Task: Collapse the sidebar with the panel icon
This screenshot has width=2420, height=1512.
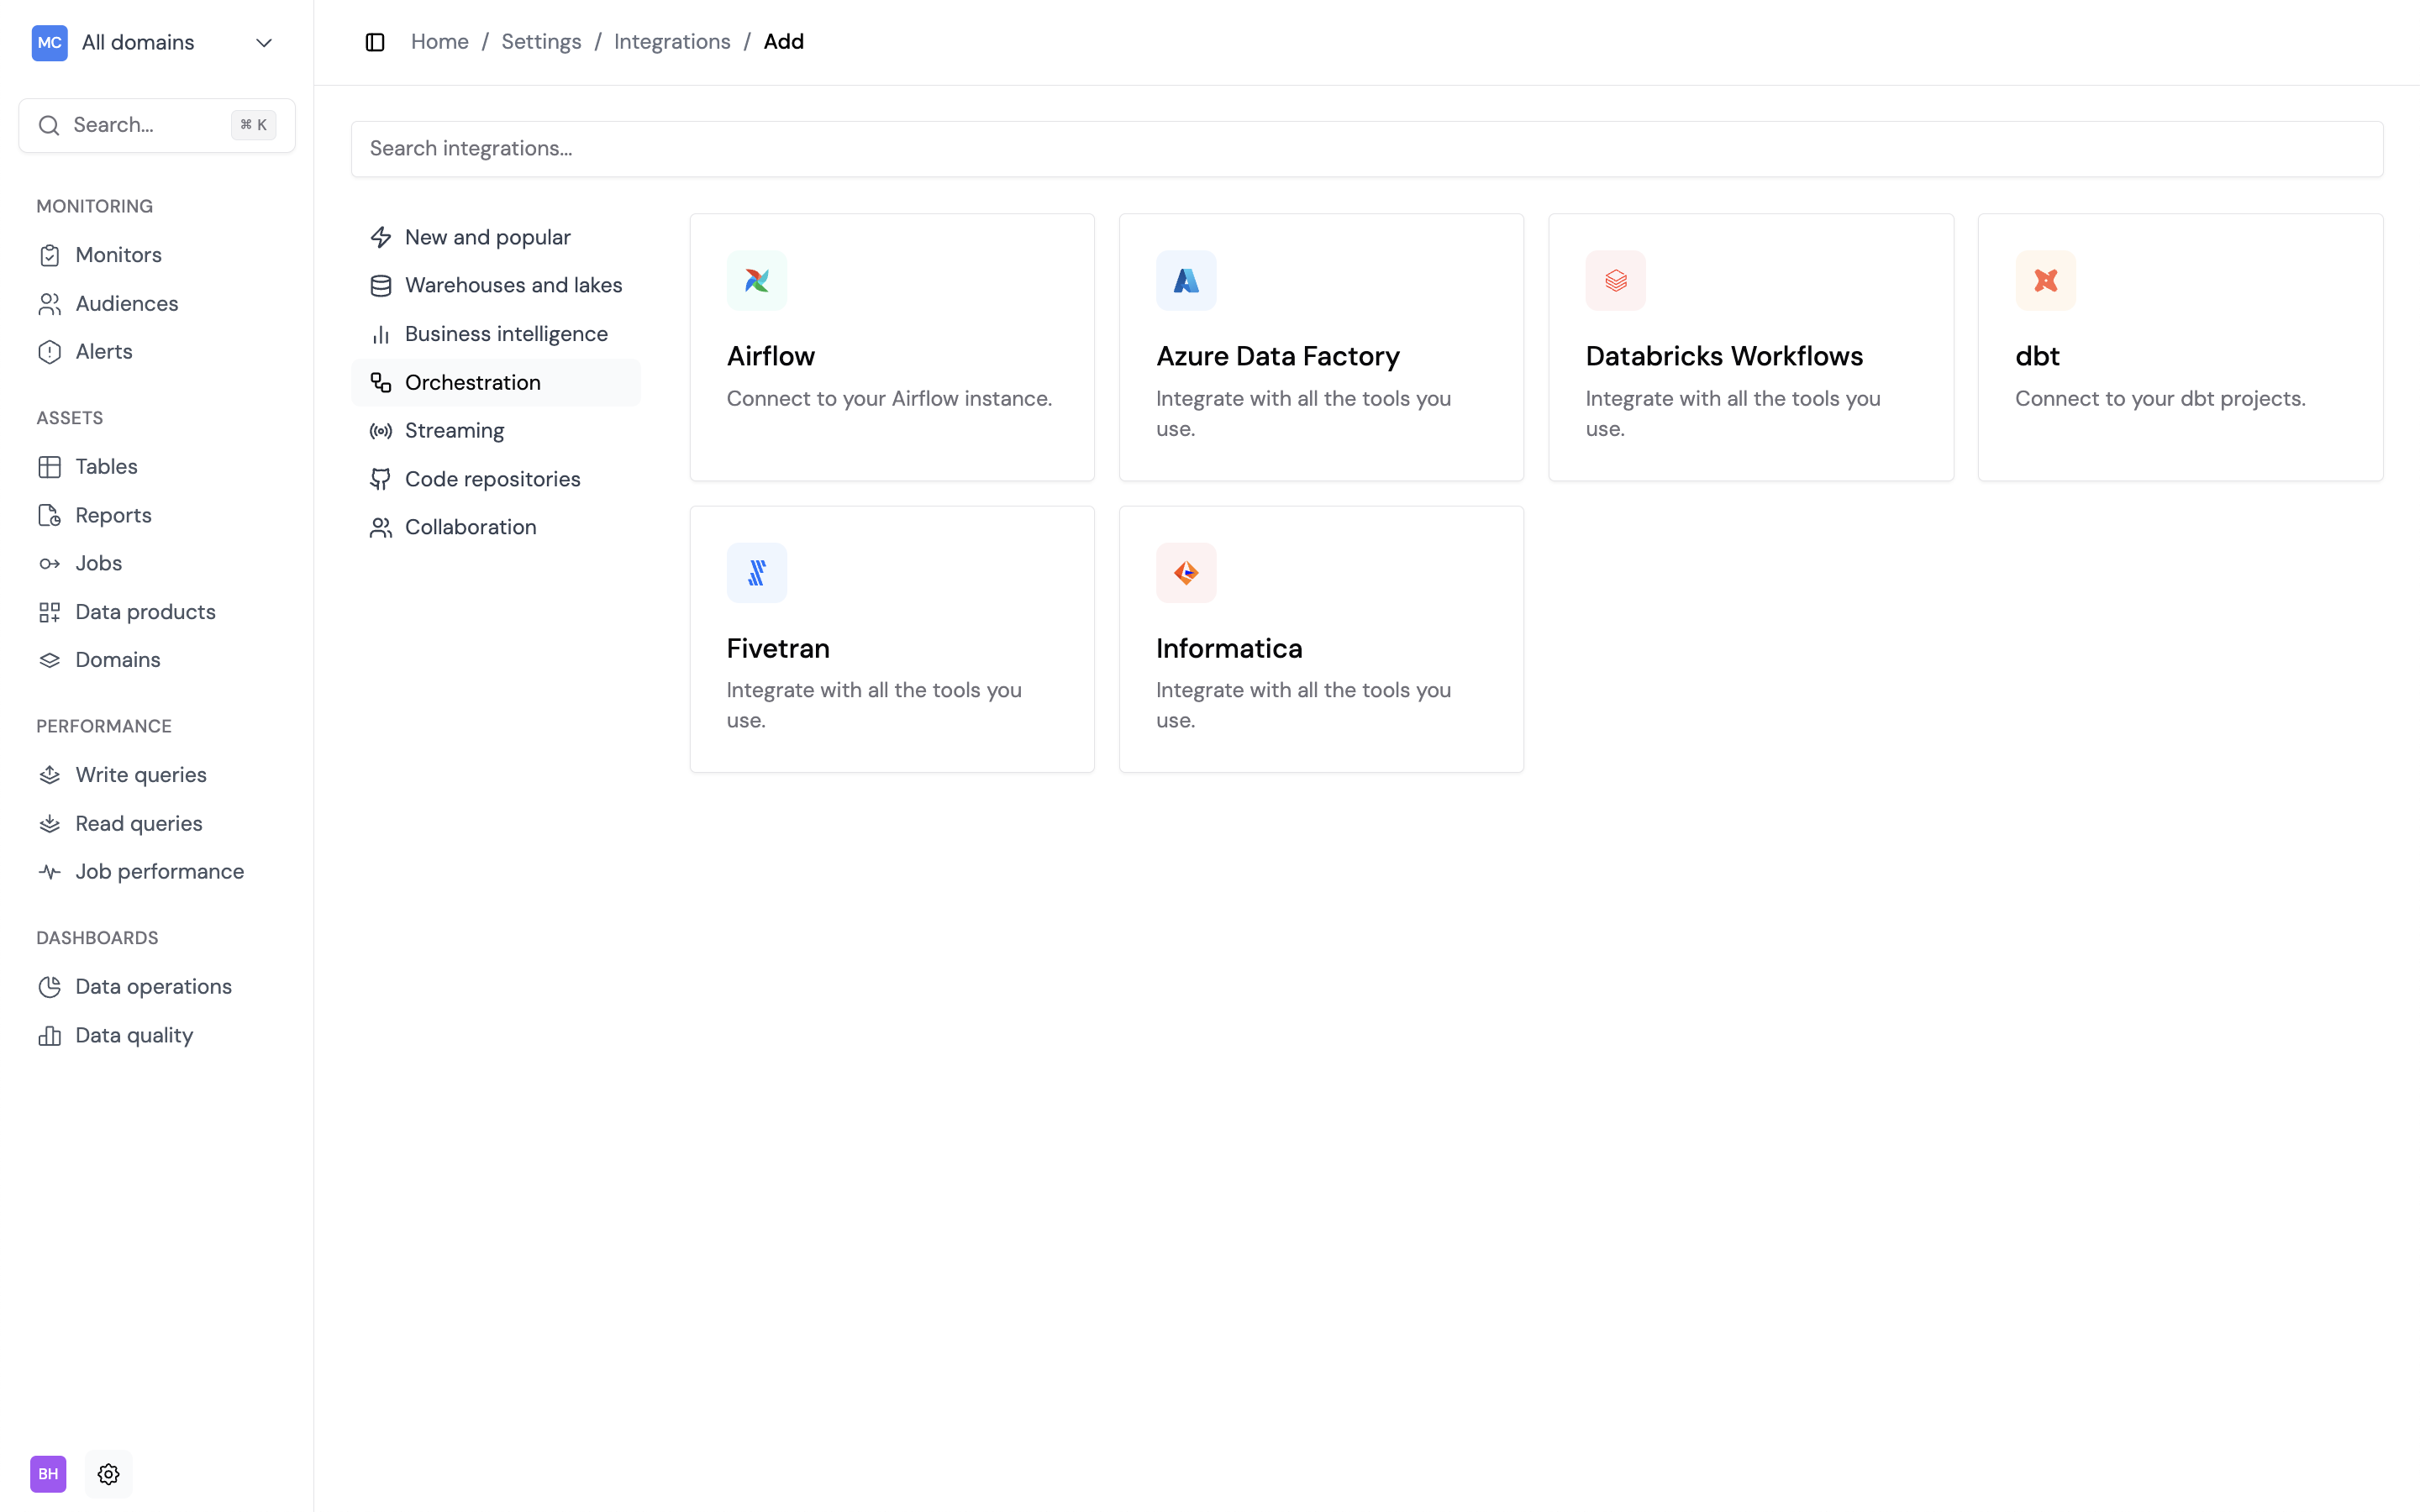Action: coord(375,42)
